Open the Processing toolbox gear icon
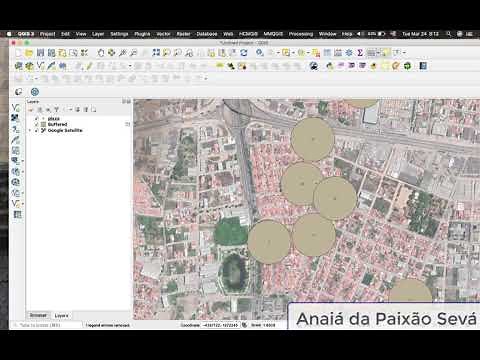Viewport: 480px width, 360px height. coord(349,53)
